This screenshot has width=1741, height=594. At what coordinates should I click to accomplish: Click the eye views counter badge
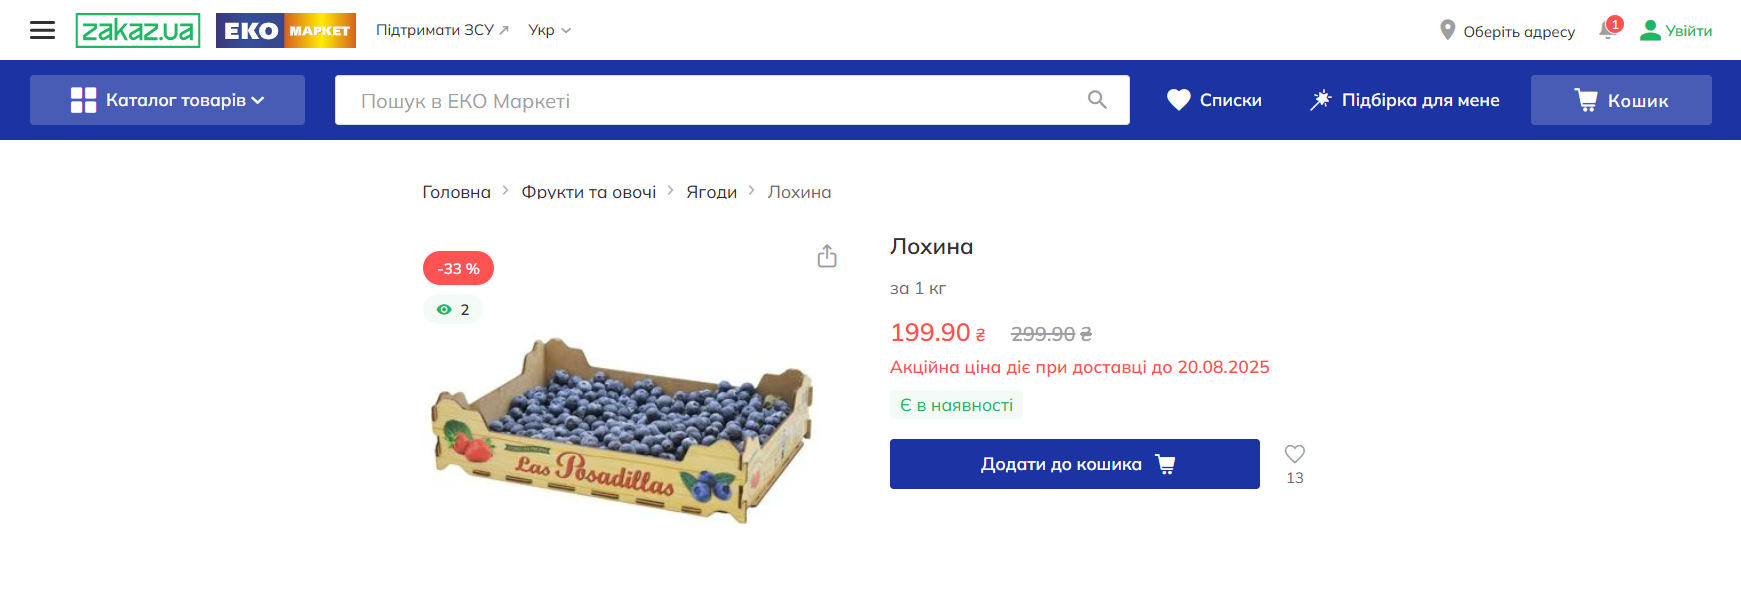(453, 310)
